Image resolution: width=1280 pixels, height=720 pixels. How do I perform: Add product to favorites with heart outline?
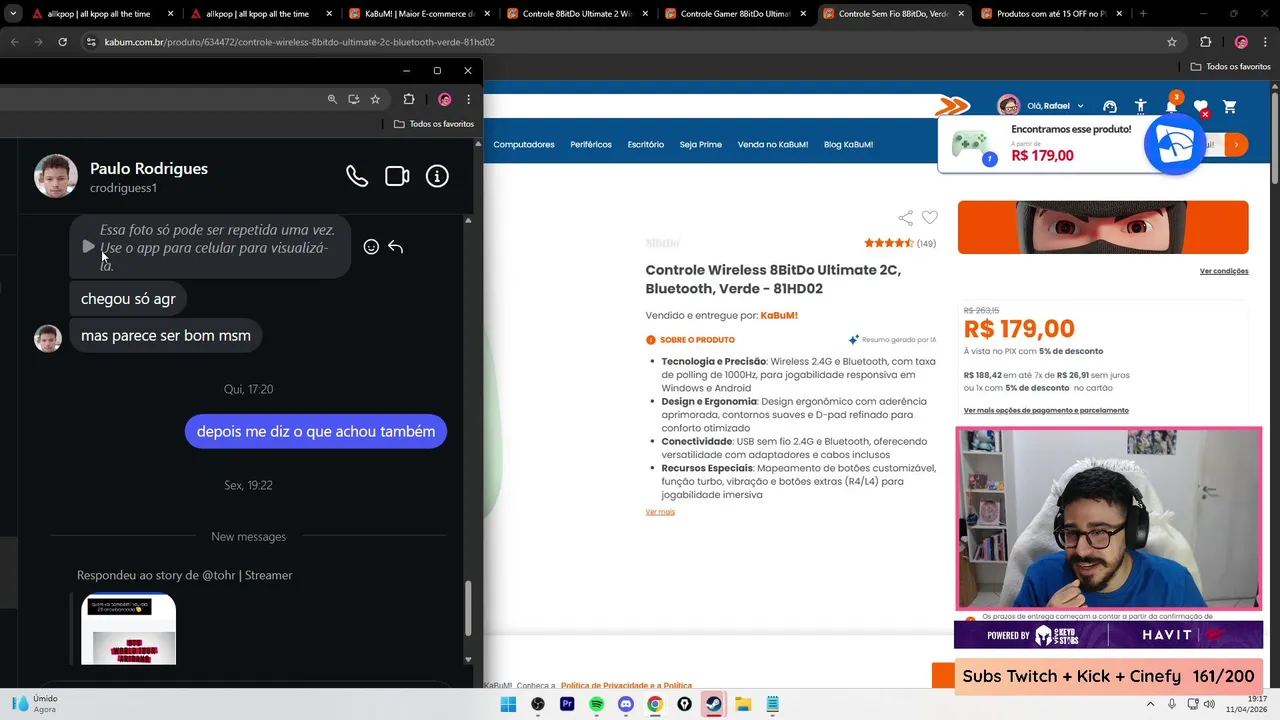930,218
